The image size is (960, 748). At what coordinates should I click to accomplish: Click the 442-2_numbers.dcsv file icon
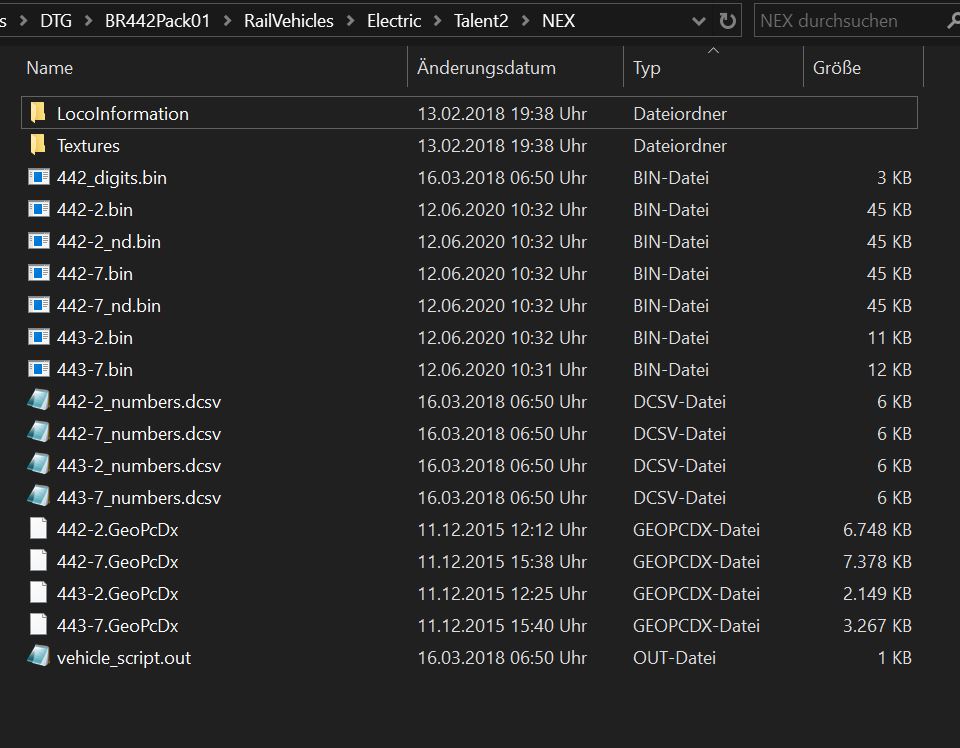click(x=38, y=402)
